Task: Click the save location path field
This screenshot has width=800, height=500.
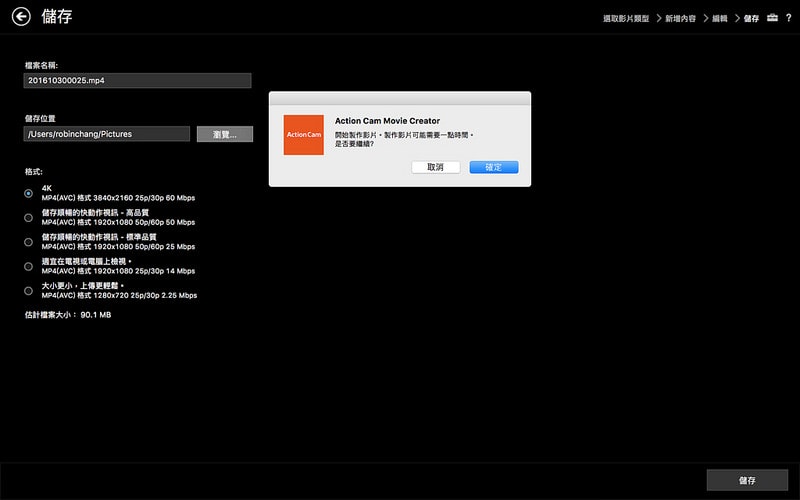Action: tap(107, 134)
